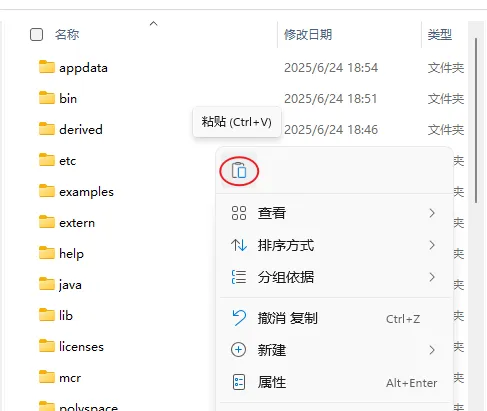Click the 分组依据 list icon
The height and width of the screenshot is (411, 487).
tap(239, 277)
